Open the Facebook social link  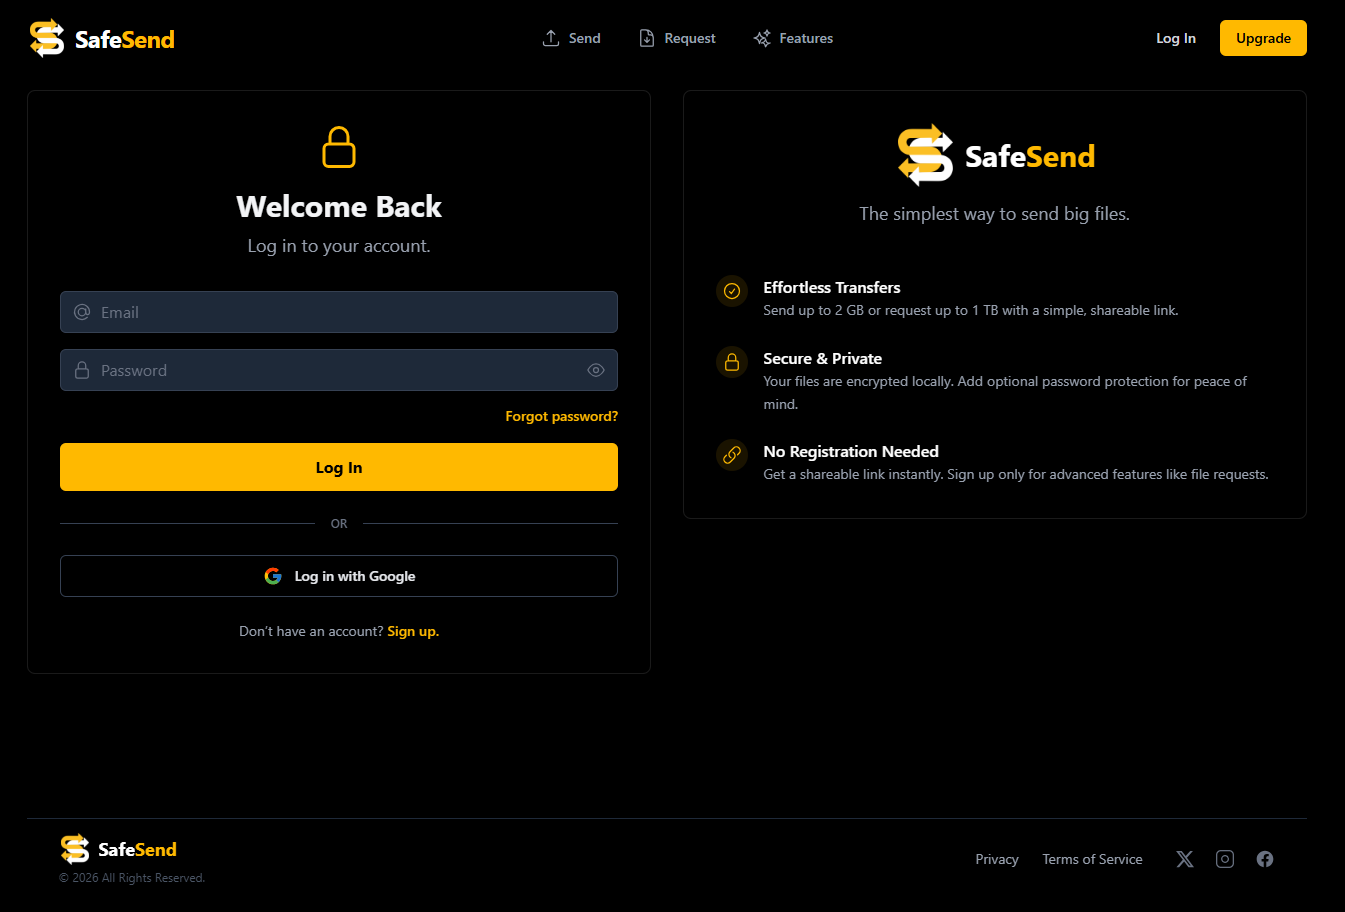[x=1265, y=859]
